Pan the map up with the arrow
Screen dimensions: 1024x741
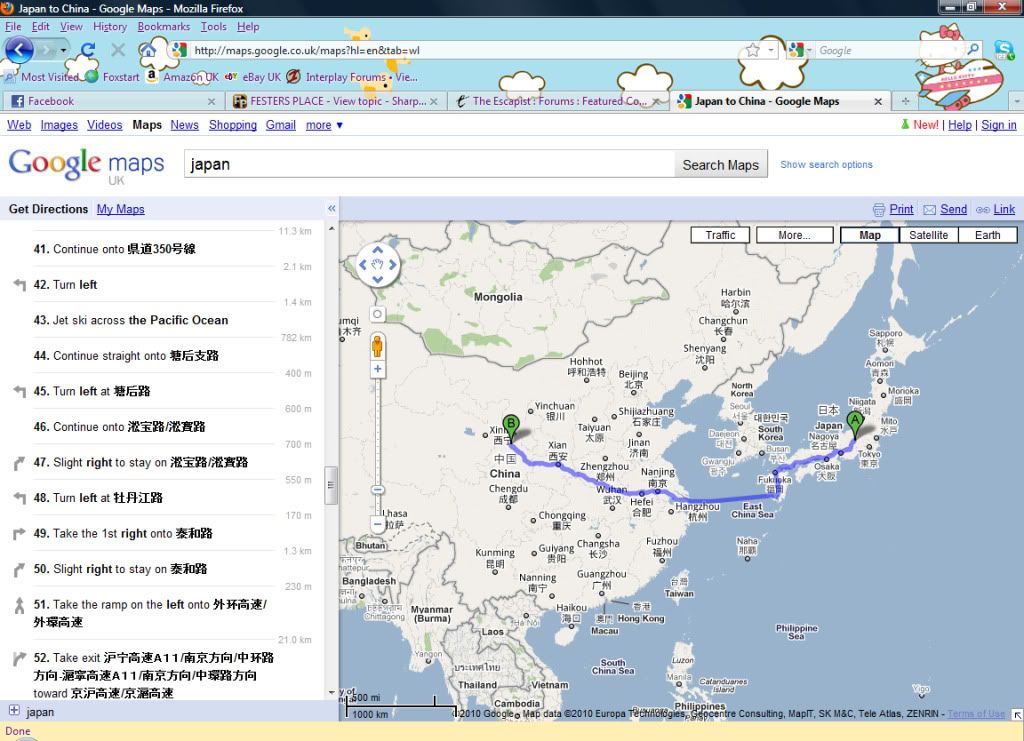pos(377,250)
